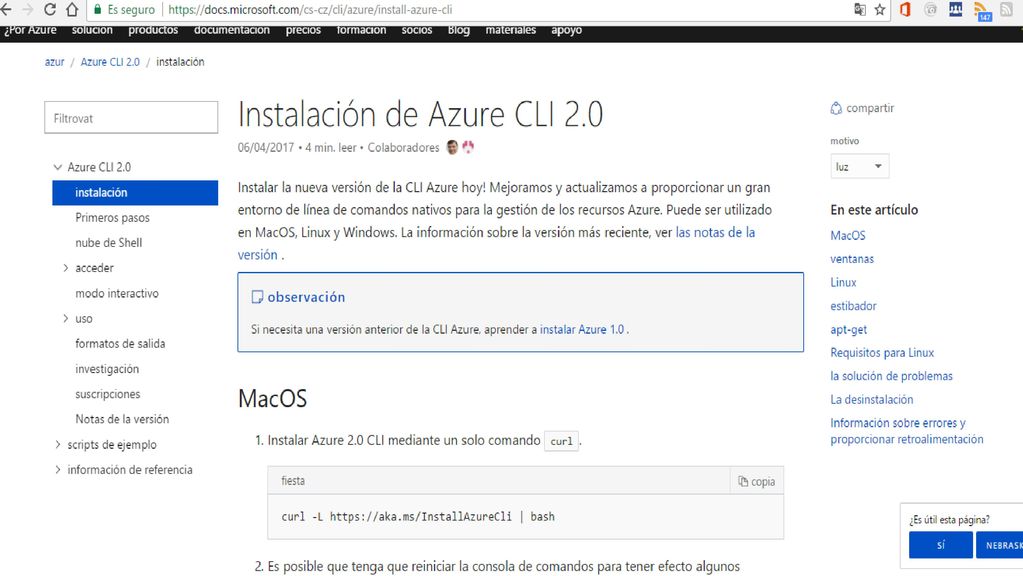The width and height of the screenshot is (1023, 576).
Task: Click Sí feedback button
Action: (x=940, y=545)
